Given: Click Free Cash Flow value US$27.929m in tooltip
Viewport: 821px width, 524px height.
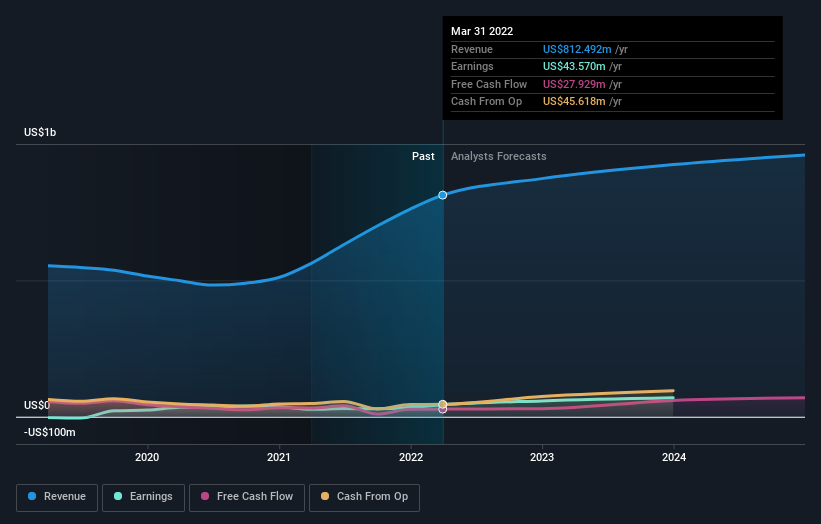Looking at the screenshot, I should pos(574,84).
